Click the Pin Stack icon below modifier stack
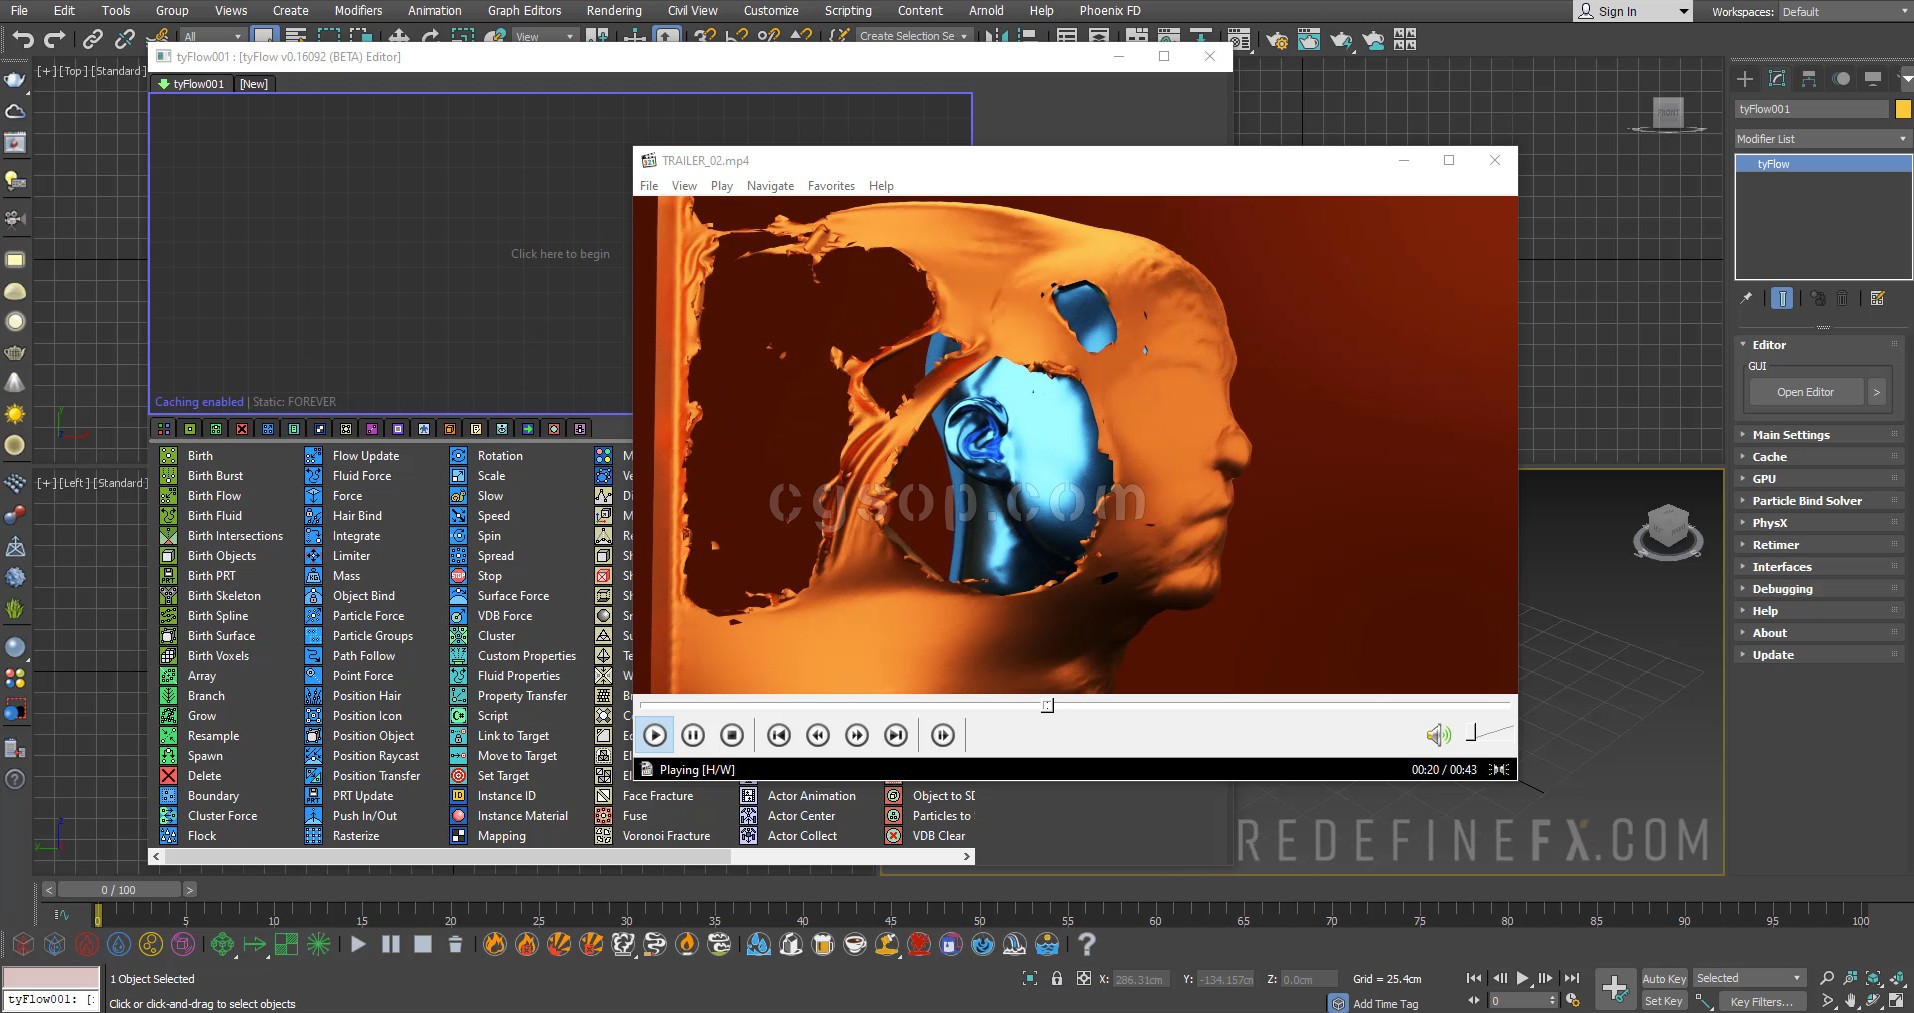This screenshot has width=1914, height=1013. (x=1747, y=298)
